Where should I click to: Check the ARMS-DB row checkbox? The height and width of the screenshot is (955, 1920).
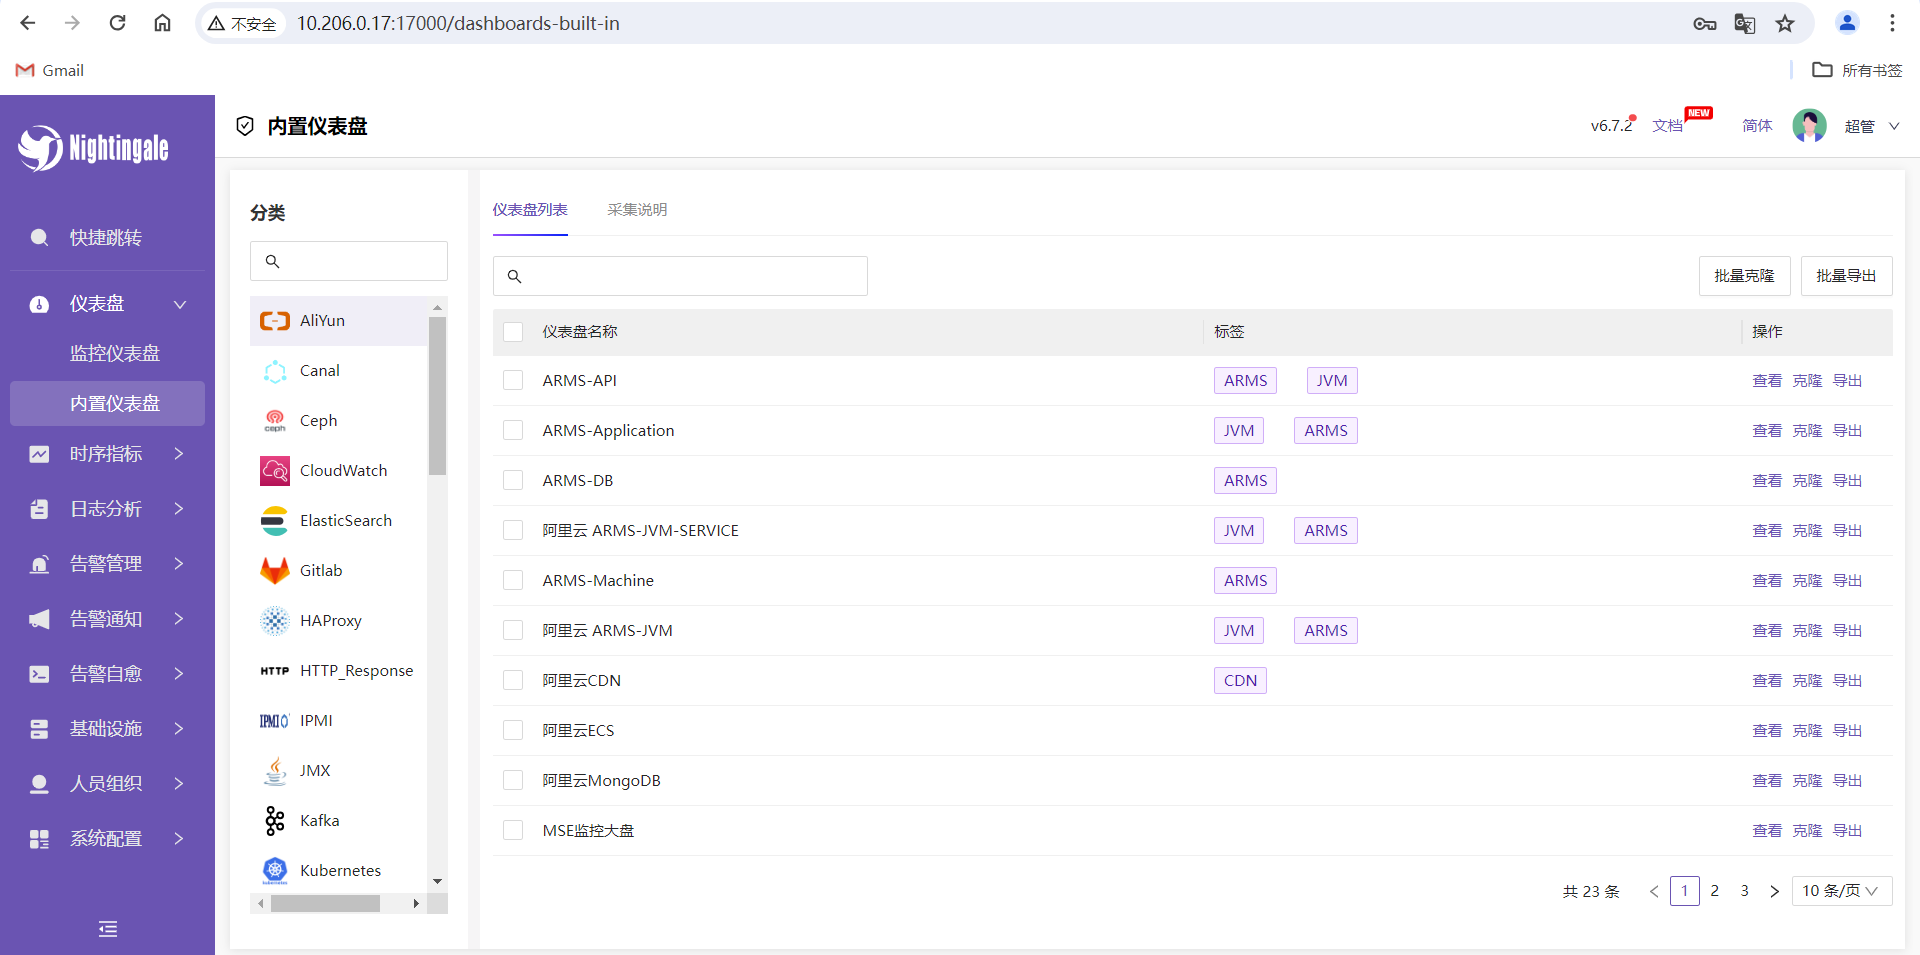[513, 481]
